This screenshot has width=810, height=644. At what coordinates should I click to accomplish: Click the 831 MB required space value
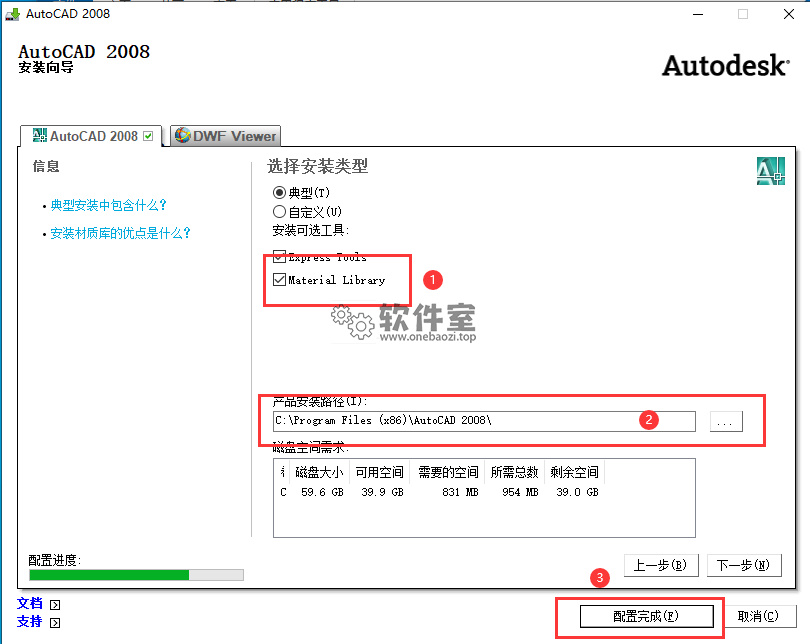pos(460,493)
